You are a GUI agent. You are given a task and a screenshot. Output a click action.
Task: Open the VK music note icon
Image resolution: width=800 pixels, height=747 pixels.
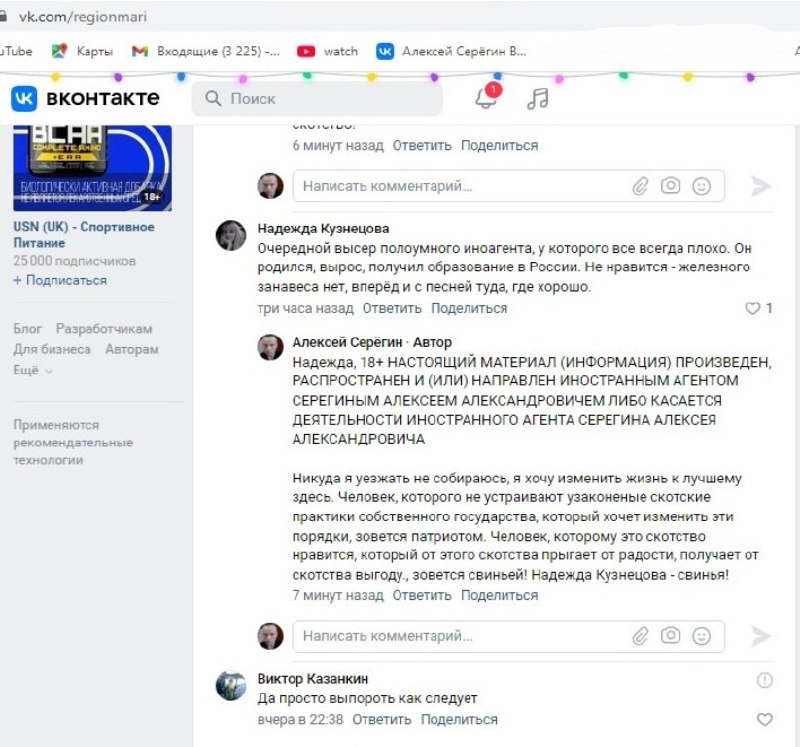(537, 98)
